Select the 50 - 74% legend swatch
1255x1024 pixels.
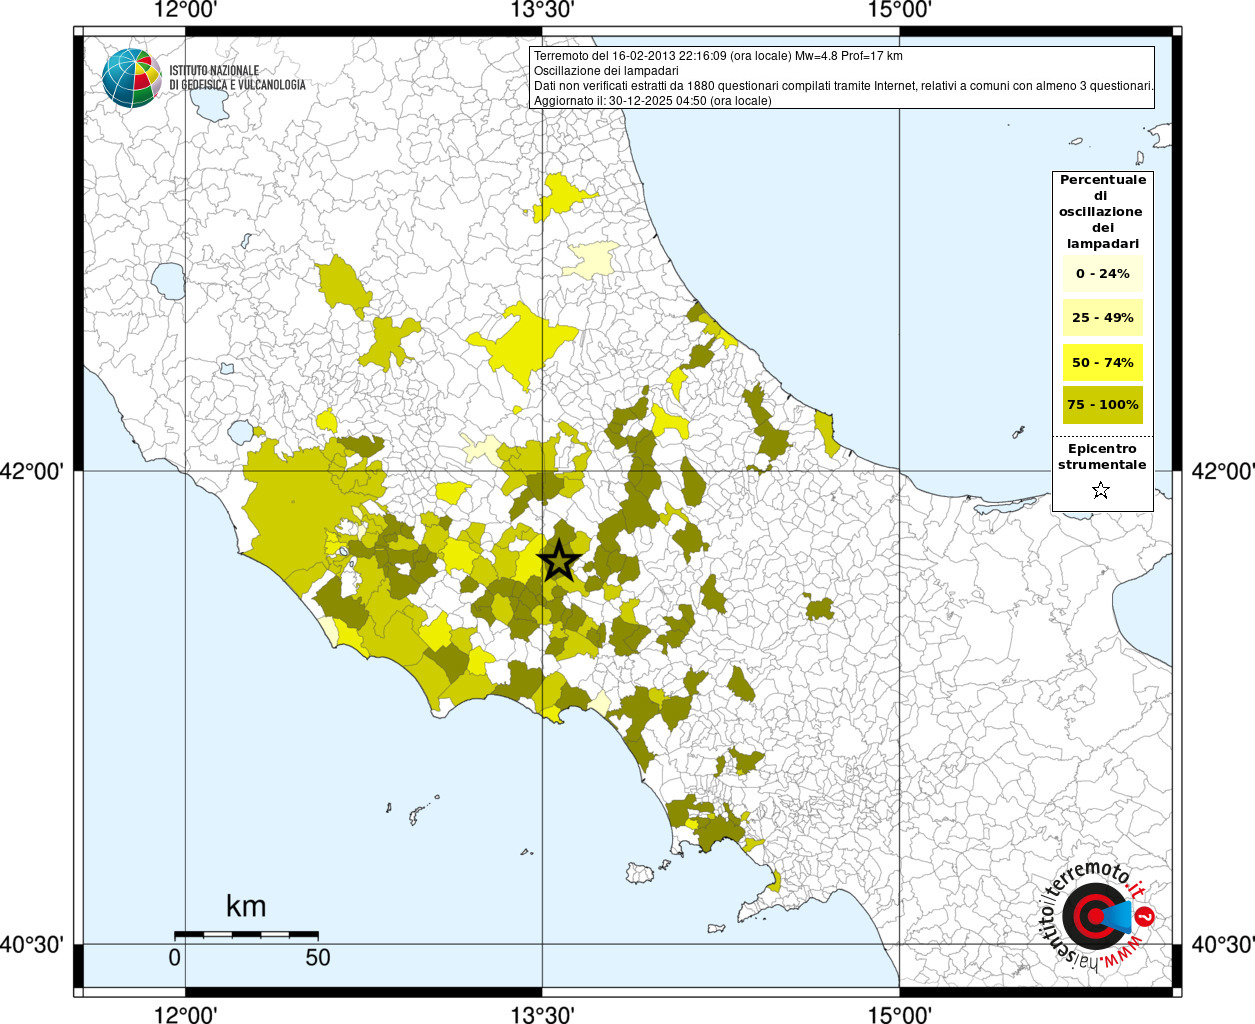[1102, 362]
